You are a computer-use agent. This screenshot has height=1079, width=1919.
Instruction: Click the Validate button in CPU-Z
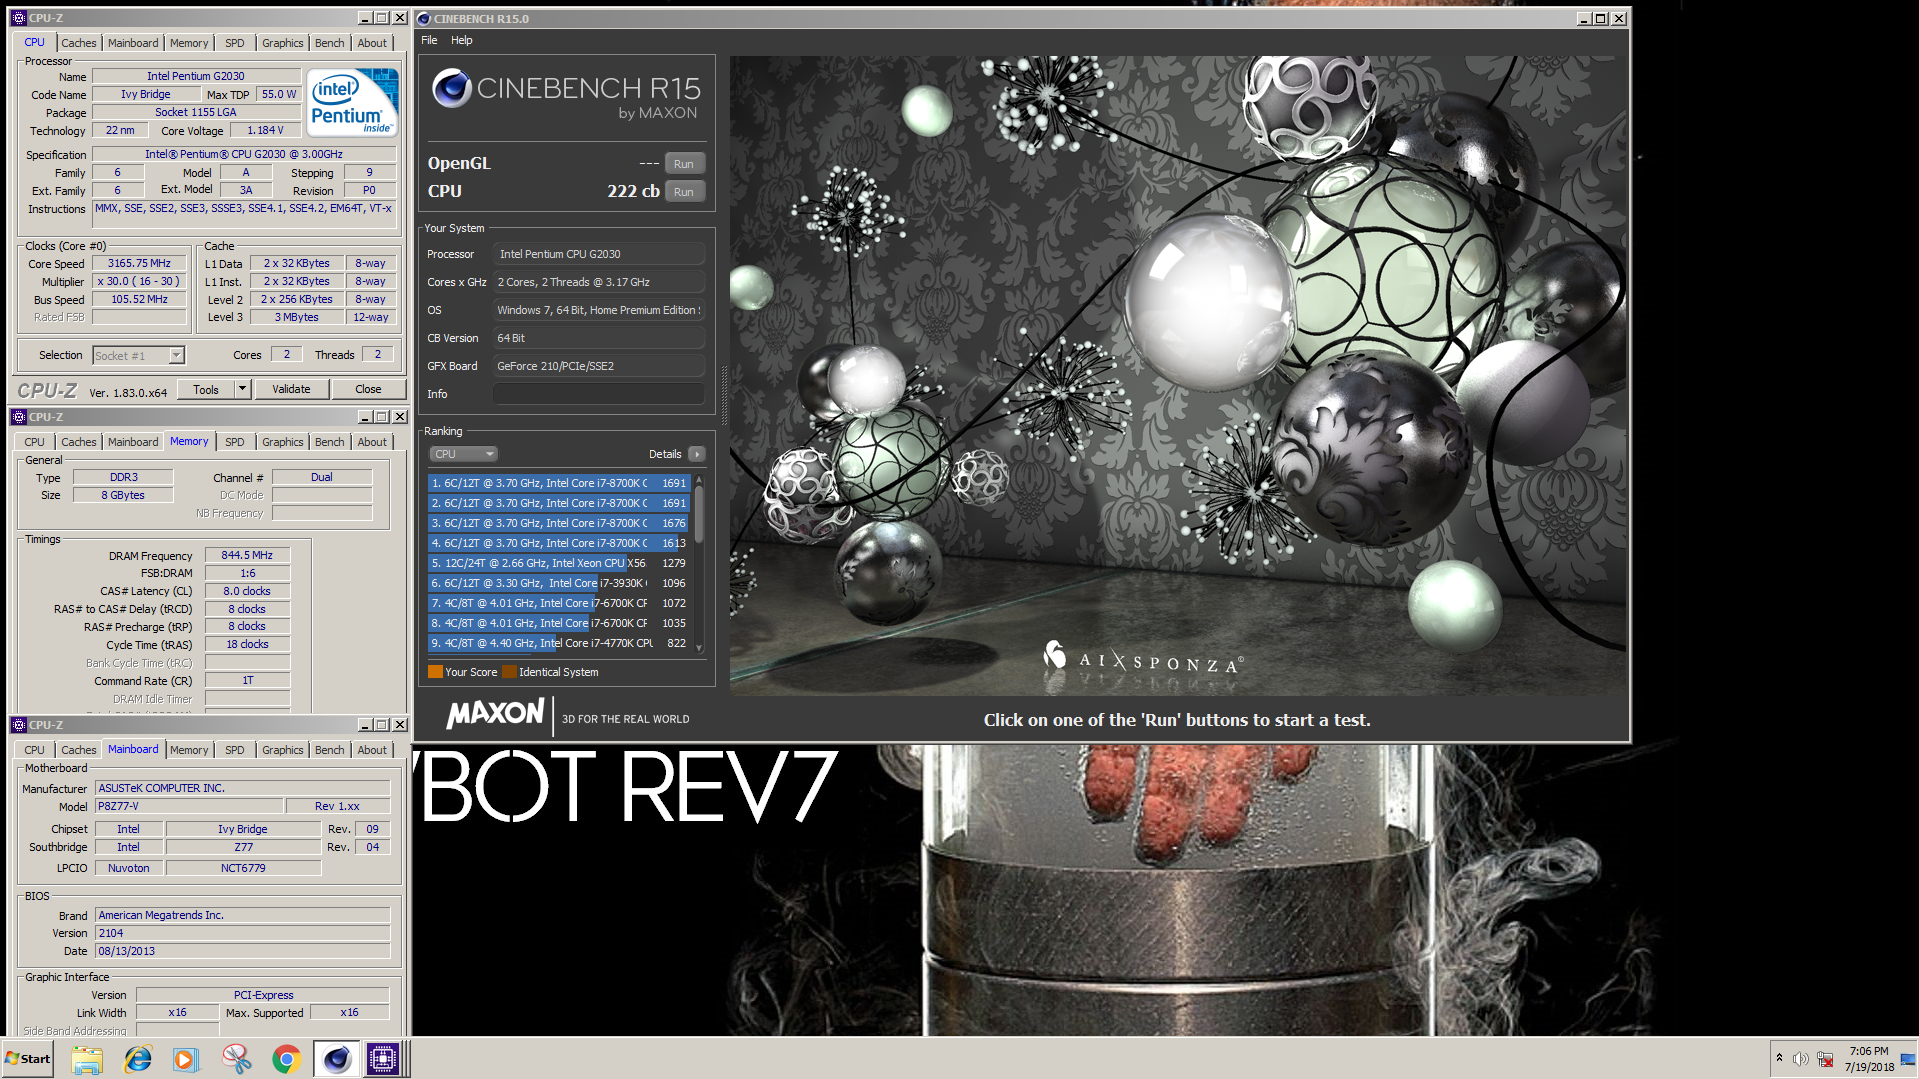(x=291, y=389)
